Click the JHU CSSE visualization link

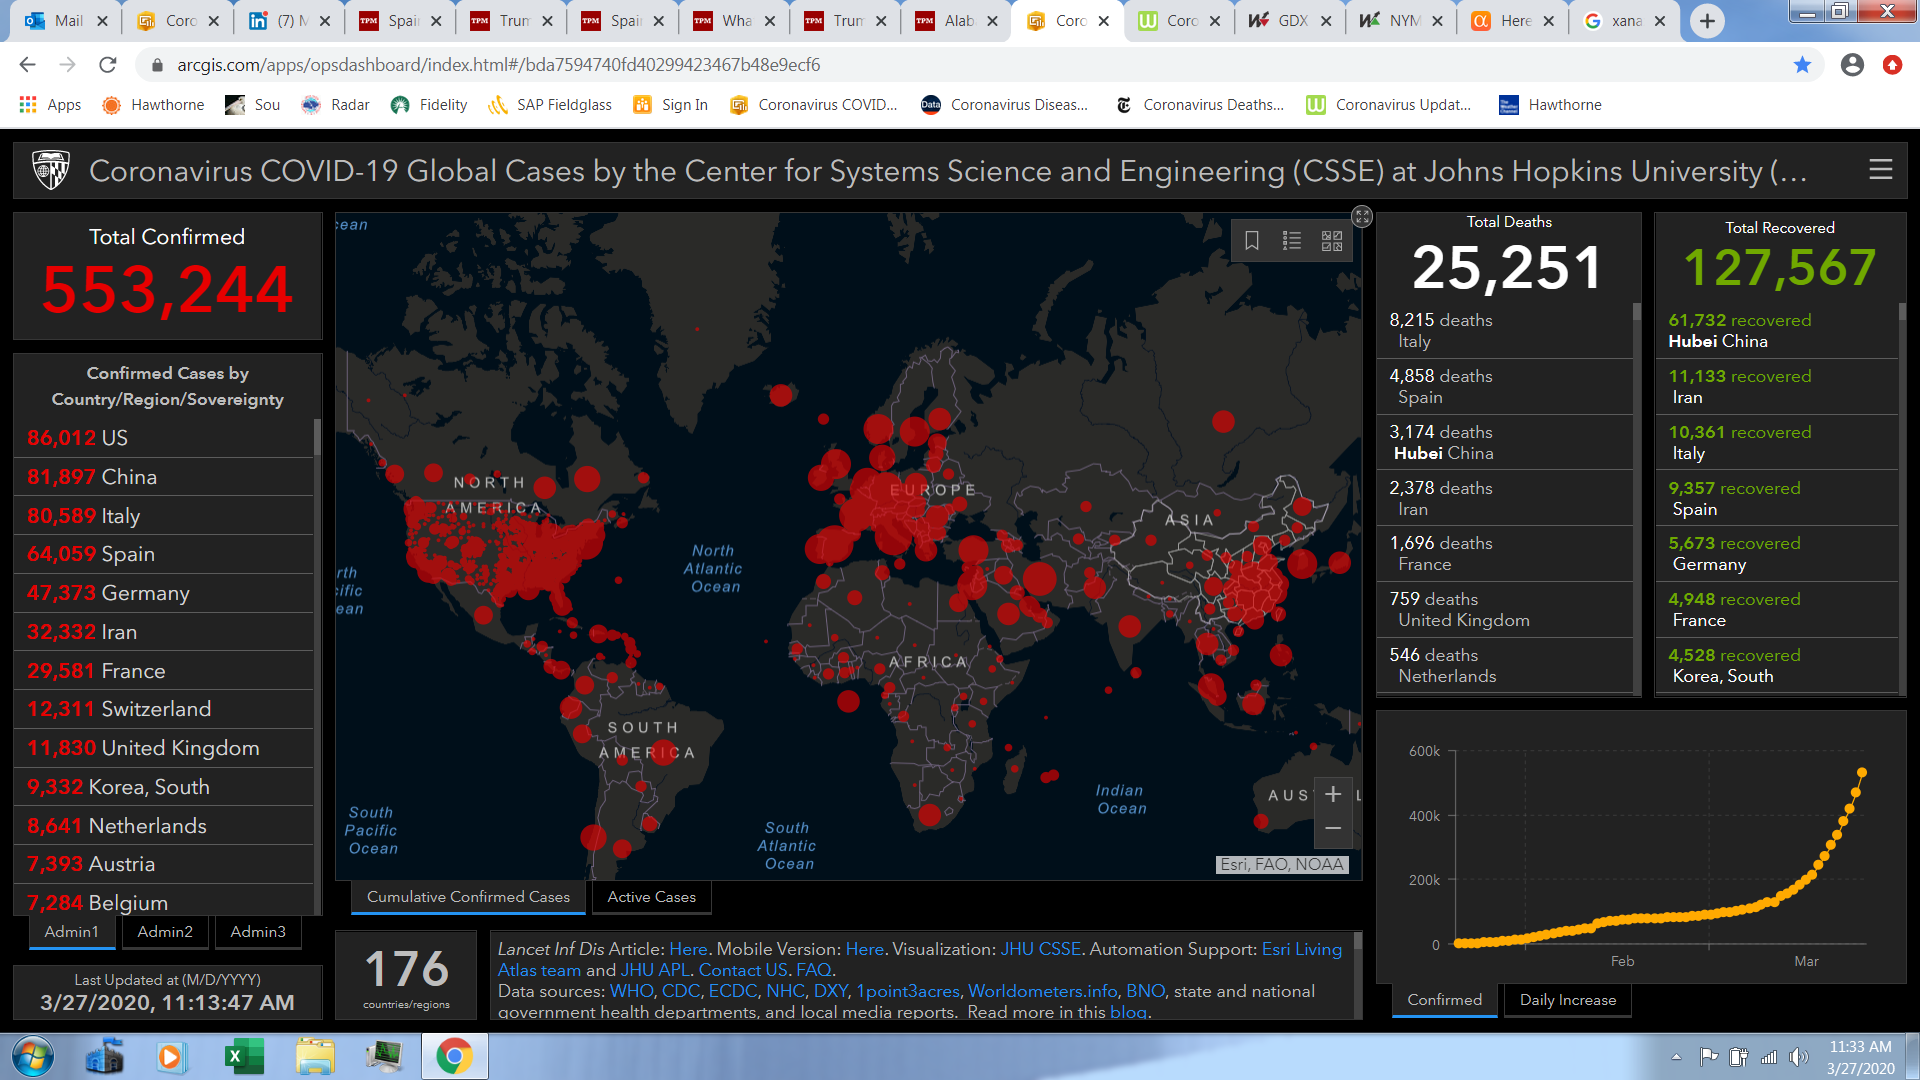1041,949
